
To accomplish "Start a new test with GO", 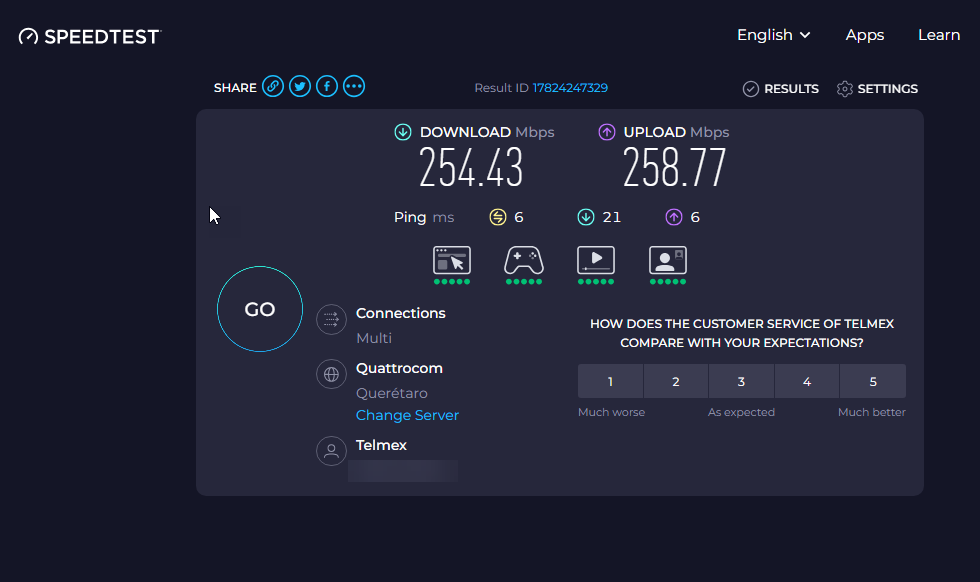I will point(260,309).
